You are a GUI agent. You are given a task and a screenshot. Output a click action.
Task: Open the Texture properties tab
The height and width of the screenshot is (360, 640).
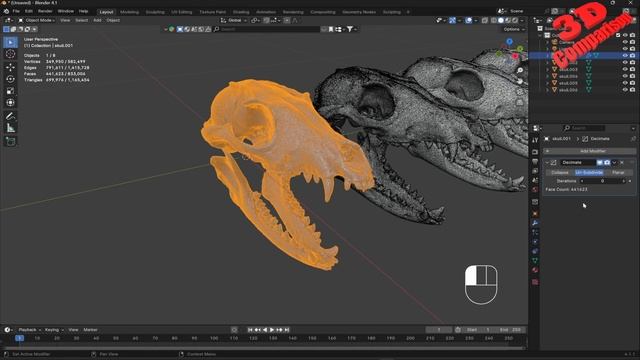tap(535, 282)
